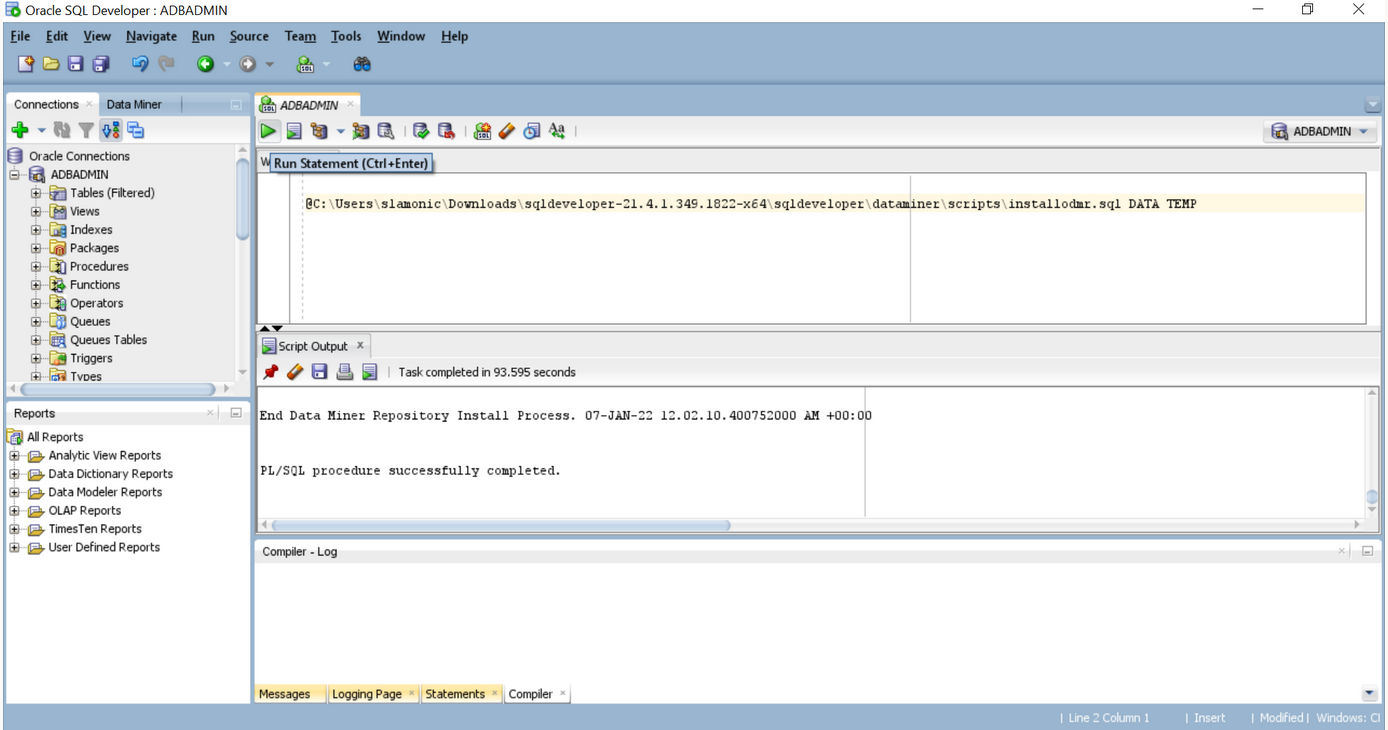The image size is (1388, 730).
Task: Print the script output
Action: (x=343, y=371)
